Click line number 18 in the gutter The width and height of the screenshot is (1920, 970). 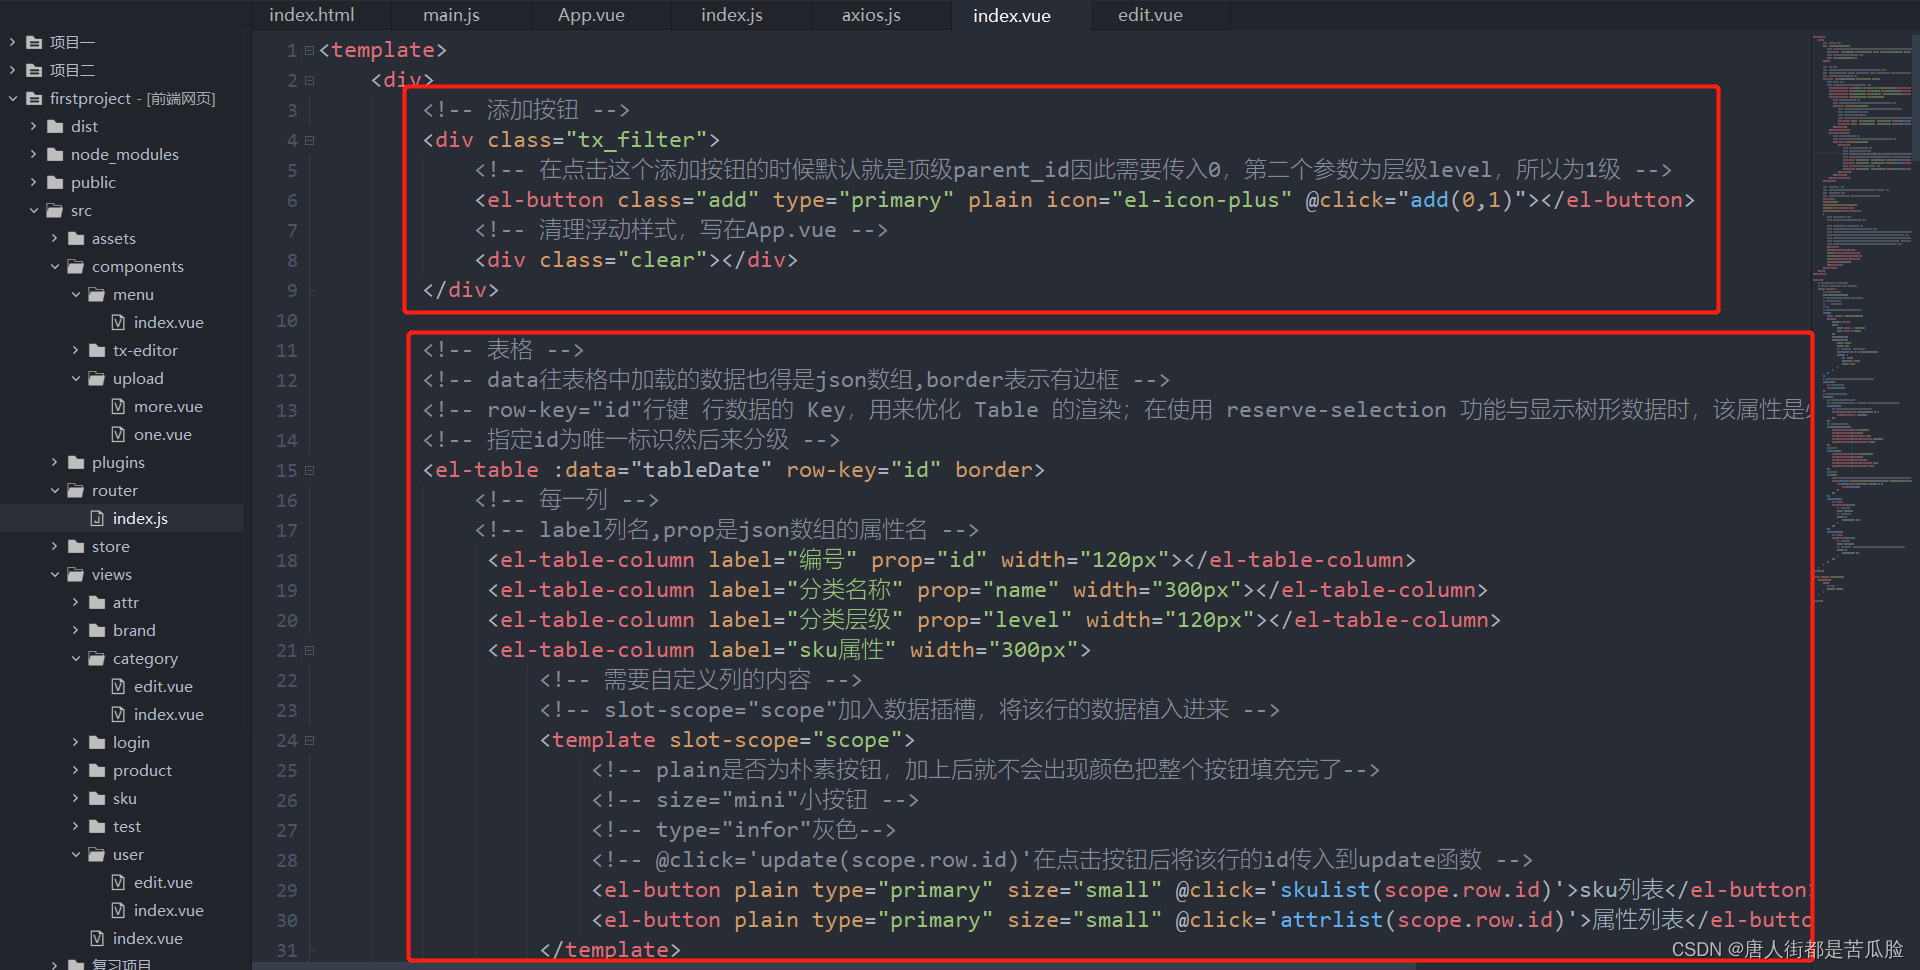click(287, 560)
